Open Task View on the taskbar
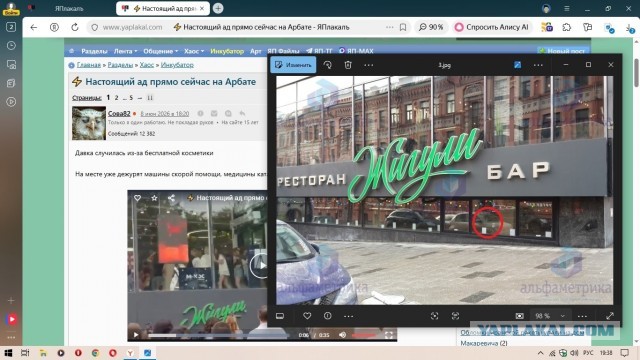The image size is (640, 360). pos(25,353)
